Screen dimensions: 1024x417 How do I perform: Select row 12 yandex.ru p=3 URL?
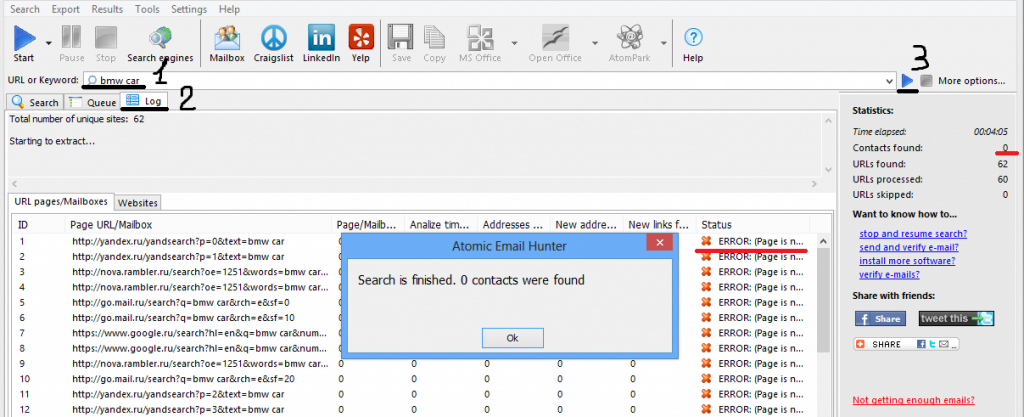click(178, 410)
